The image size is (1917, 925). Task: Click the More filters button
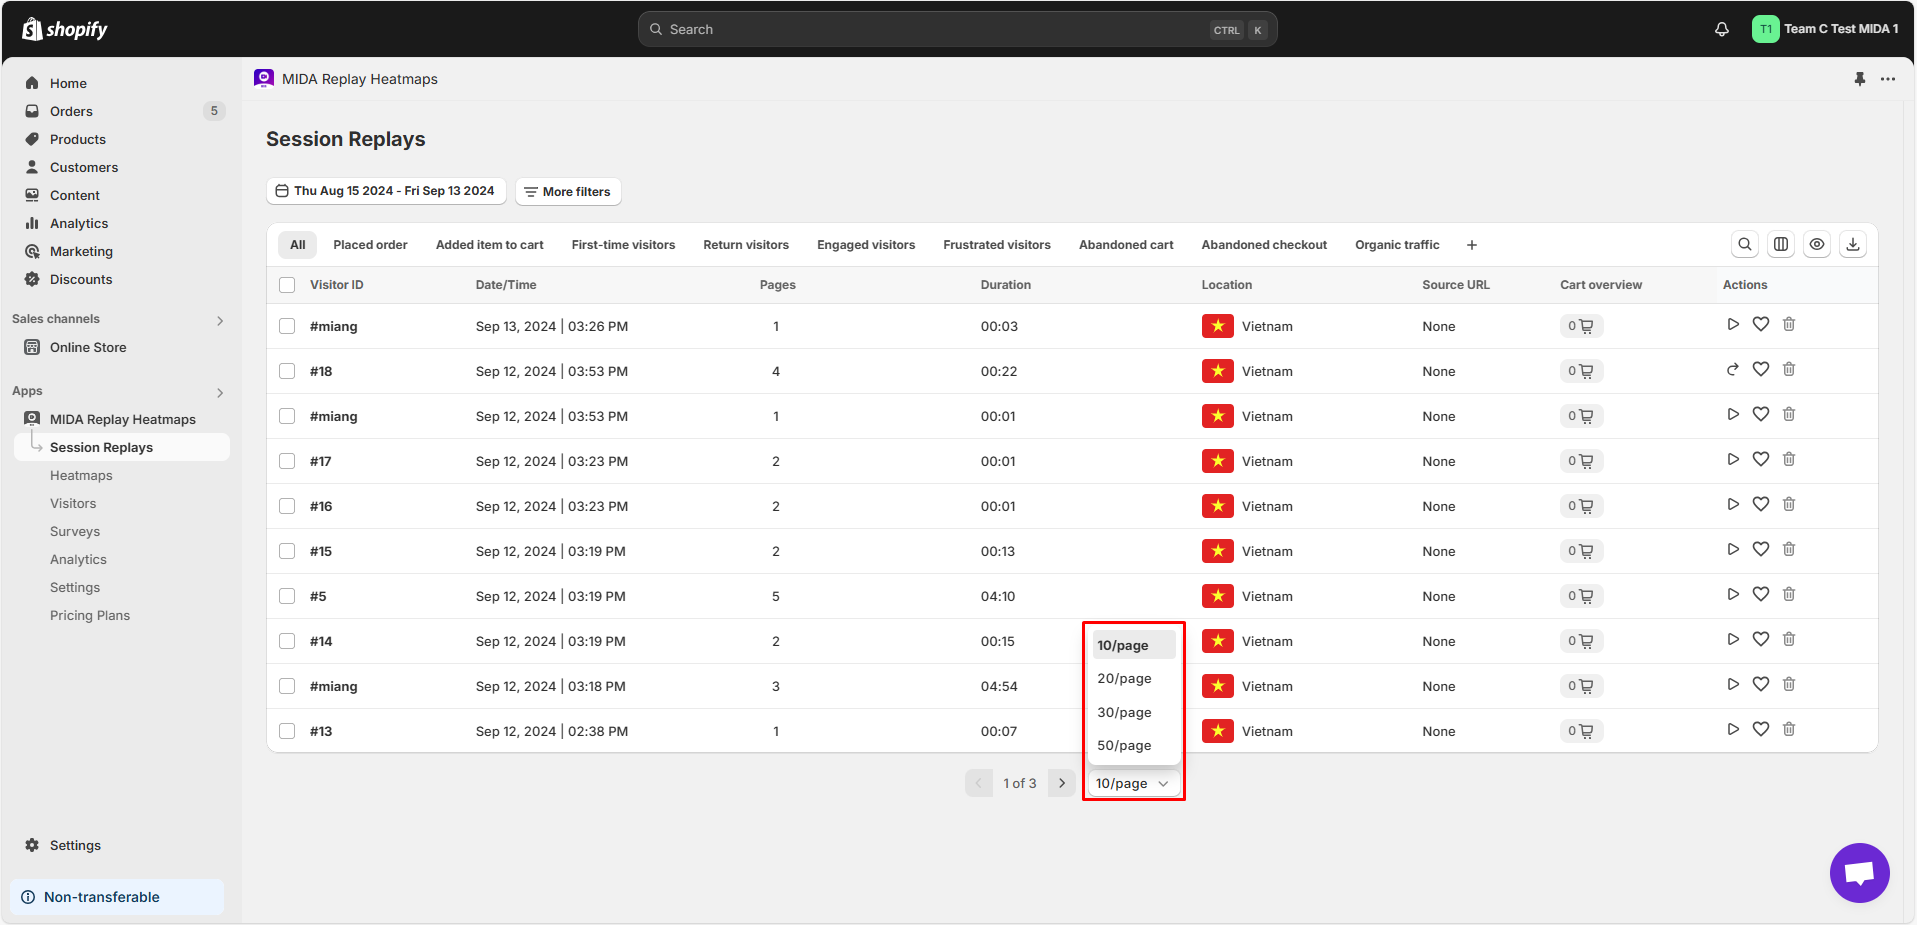pyautogui.click(x=568, y=192)
